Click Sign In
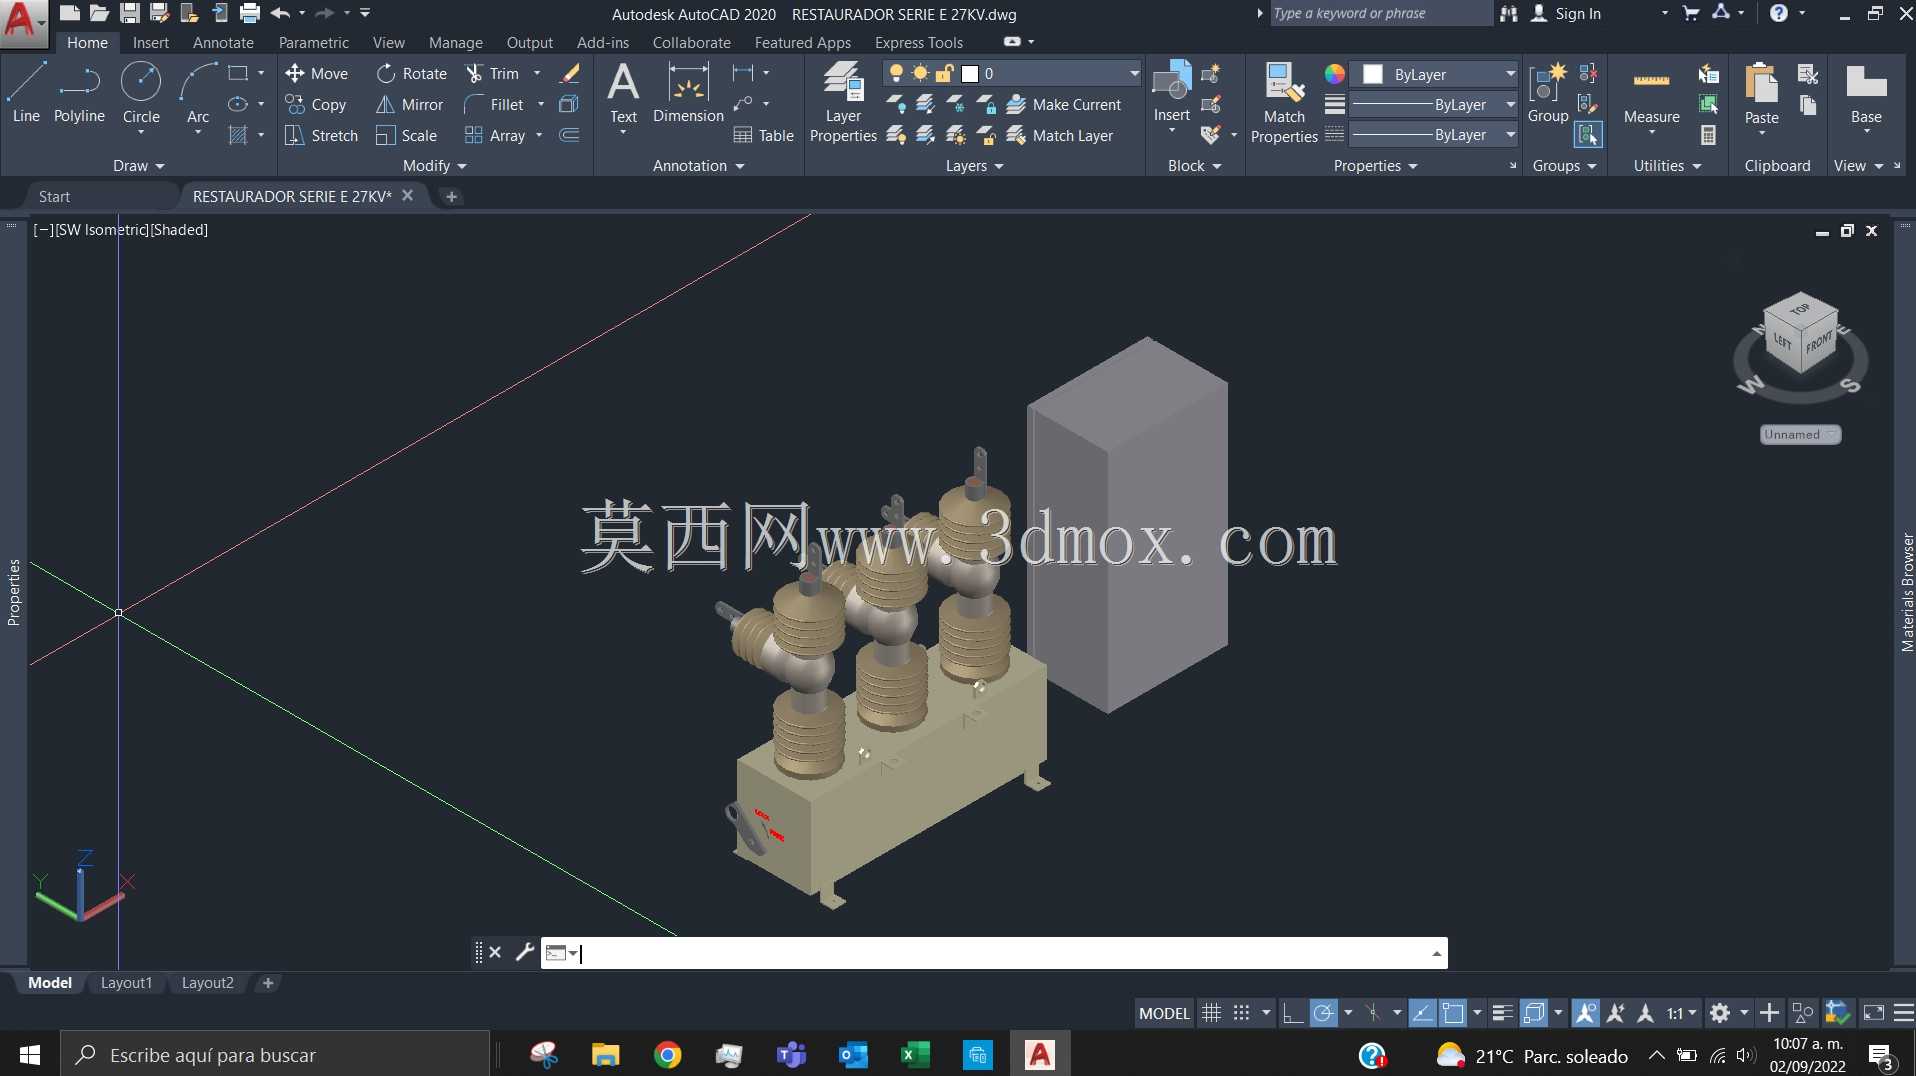This screenshot has height=1076, width=1916. coord(1566,13)
